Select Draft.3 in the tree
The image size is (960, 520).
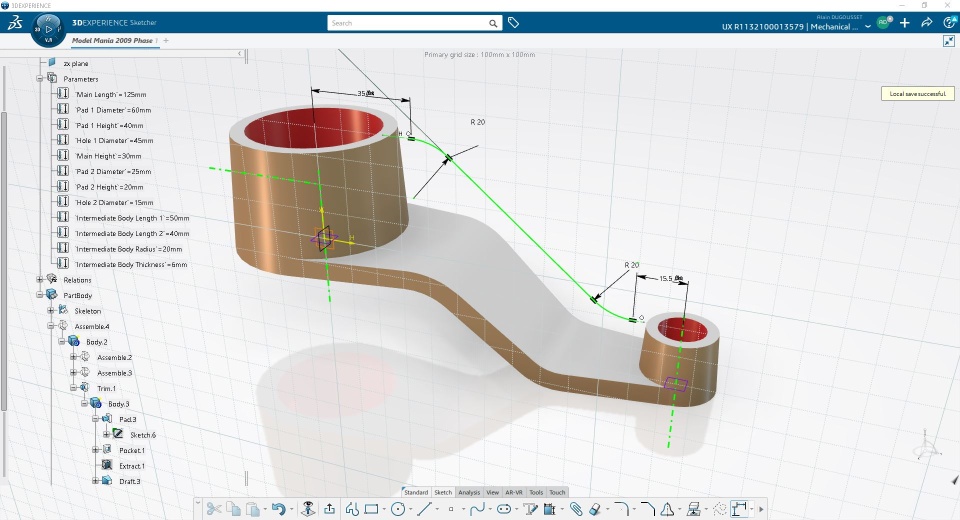[x=129, y=481]
